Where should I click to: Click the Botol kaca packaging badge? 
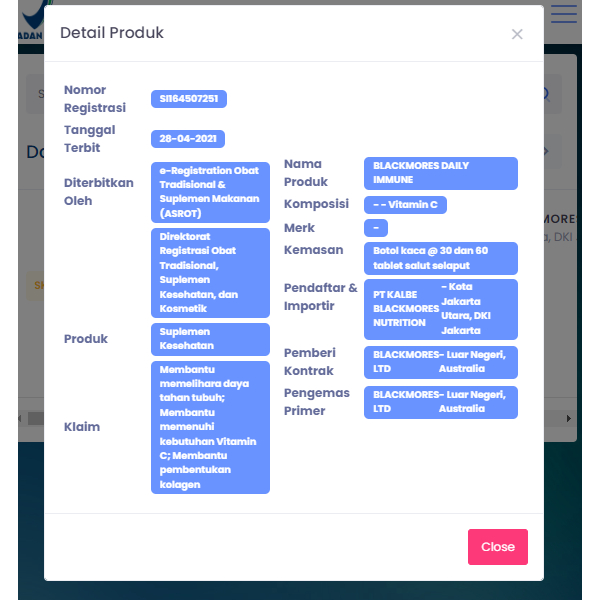pyautogui.click(x=440, y=258)
